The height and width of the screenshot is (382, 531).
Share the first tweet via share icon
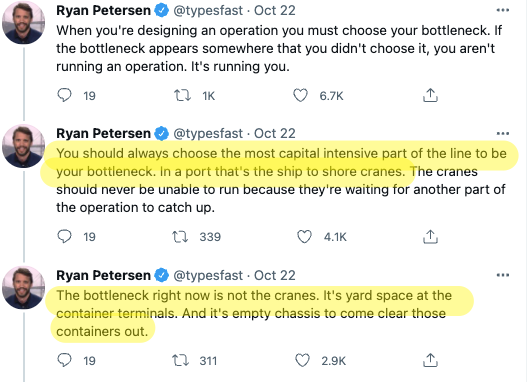[x=430, y=95]
